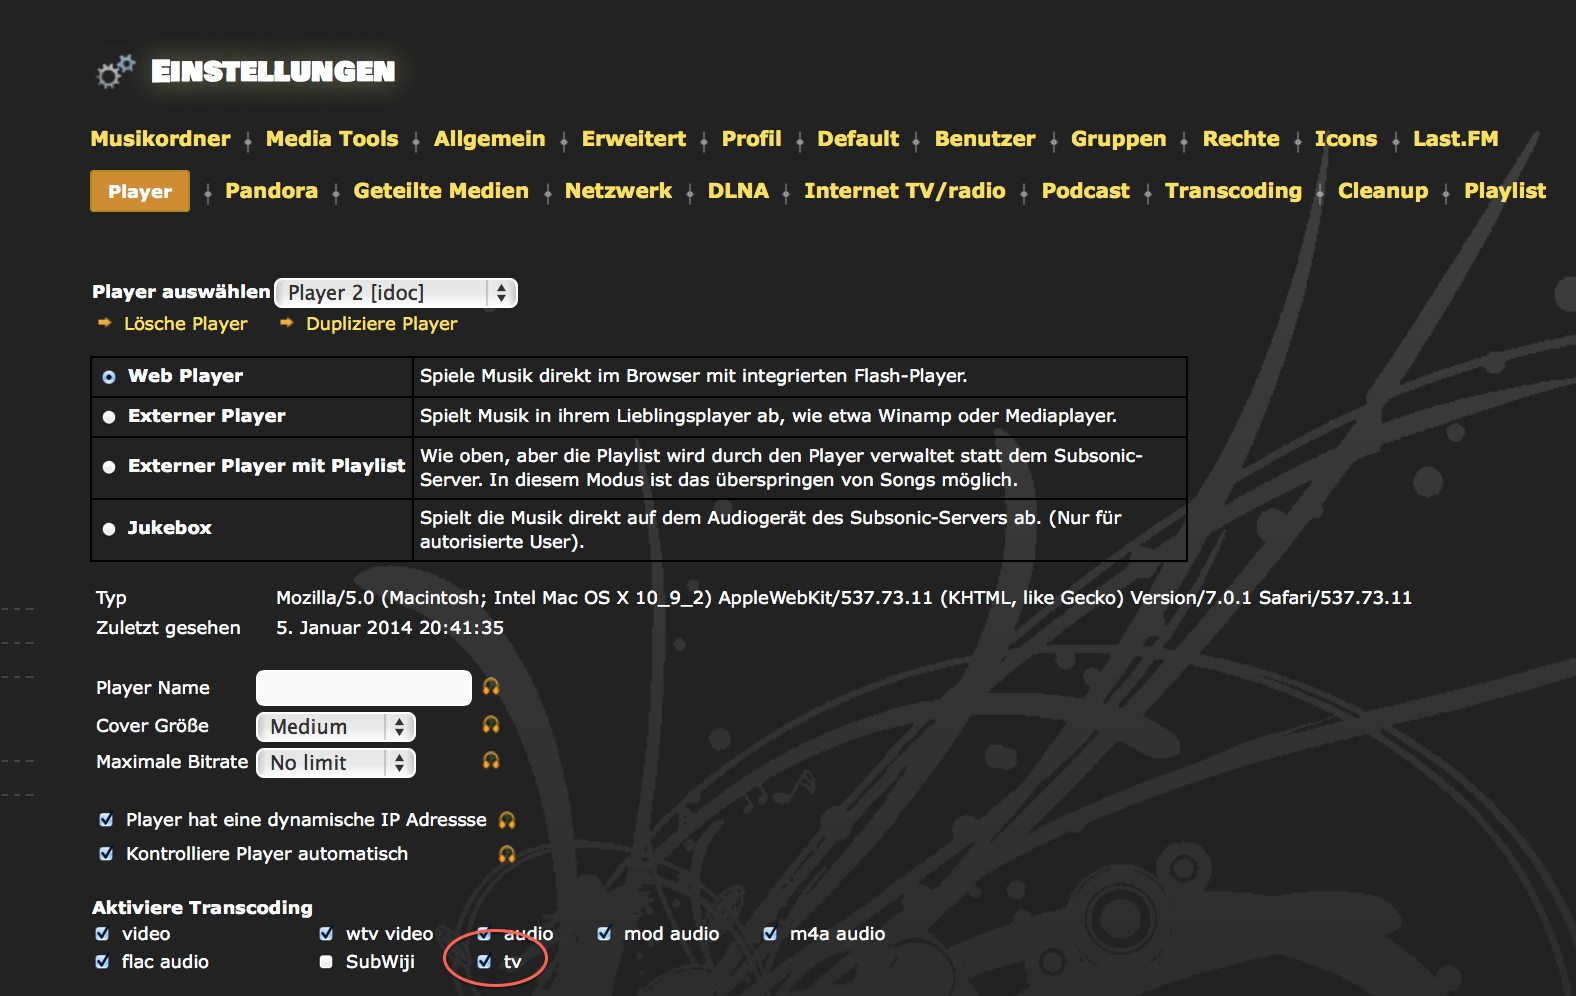Open the Musikordner settings link
Screen dimensions: 1576x996
click(x=160, y=139)
